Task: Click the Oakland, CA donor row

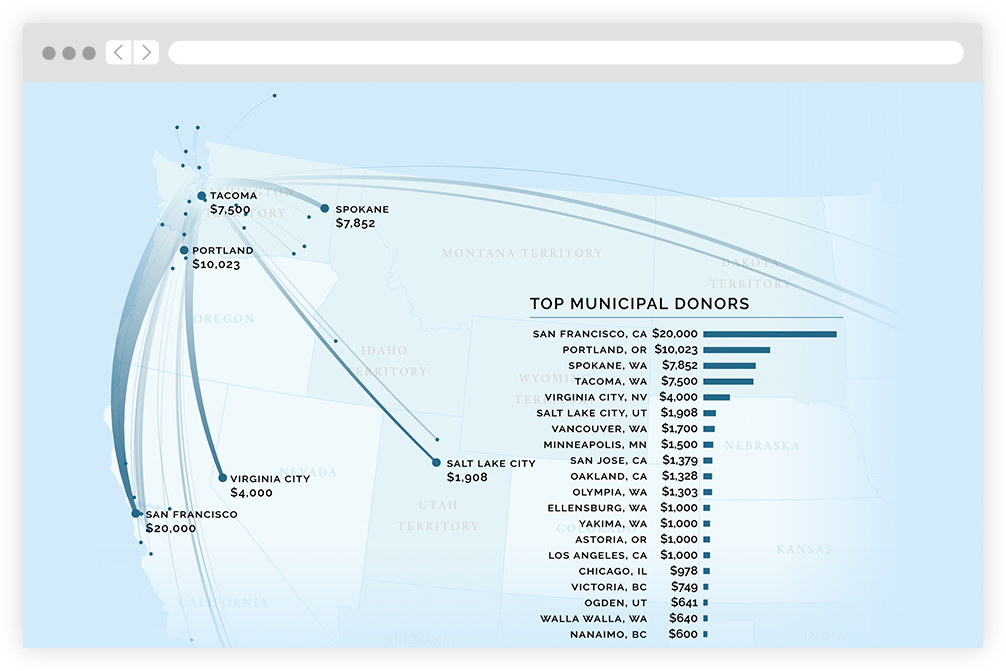Action: click(641, 477)
